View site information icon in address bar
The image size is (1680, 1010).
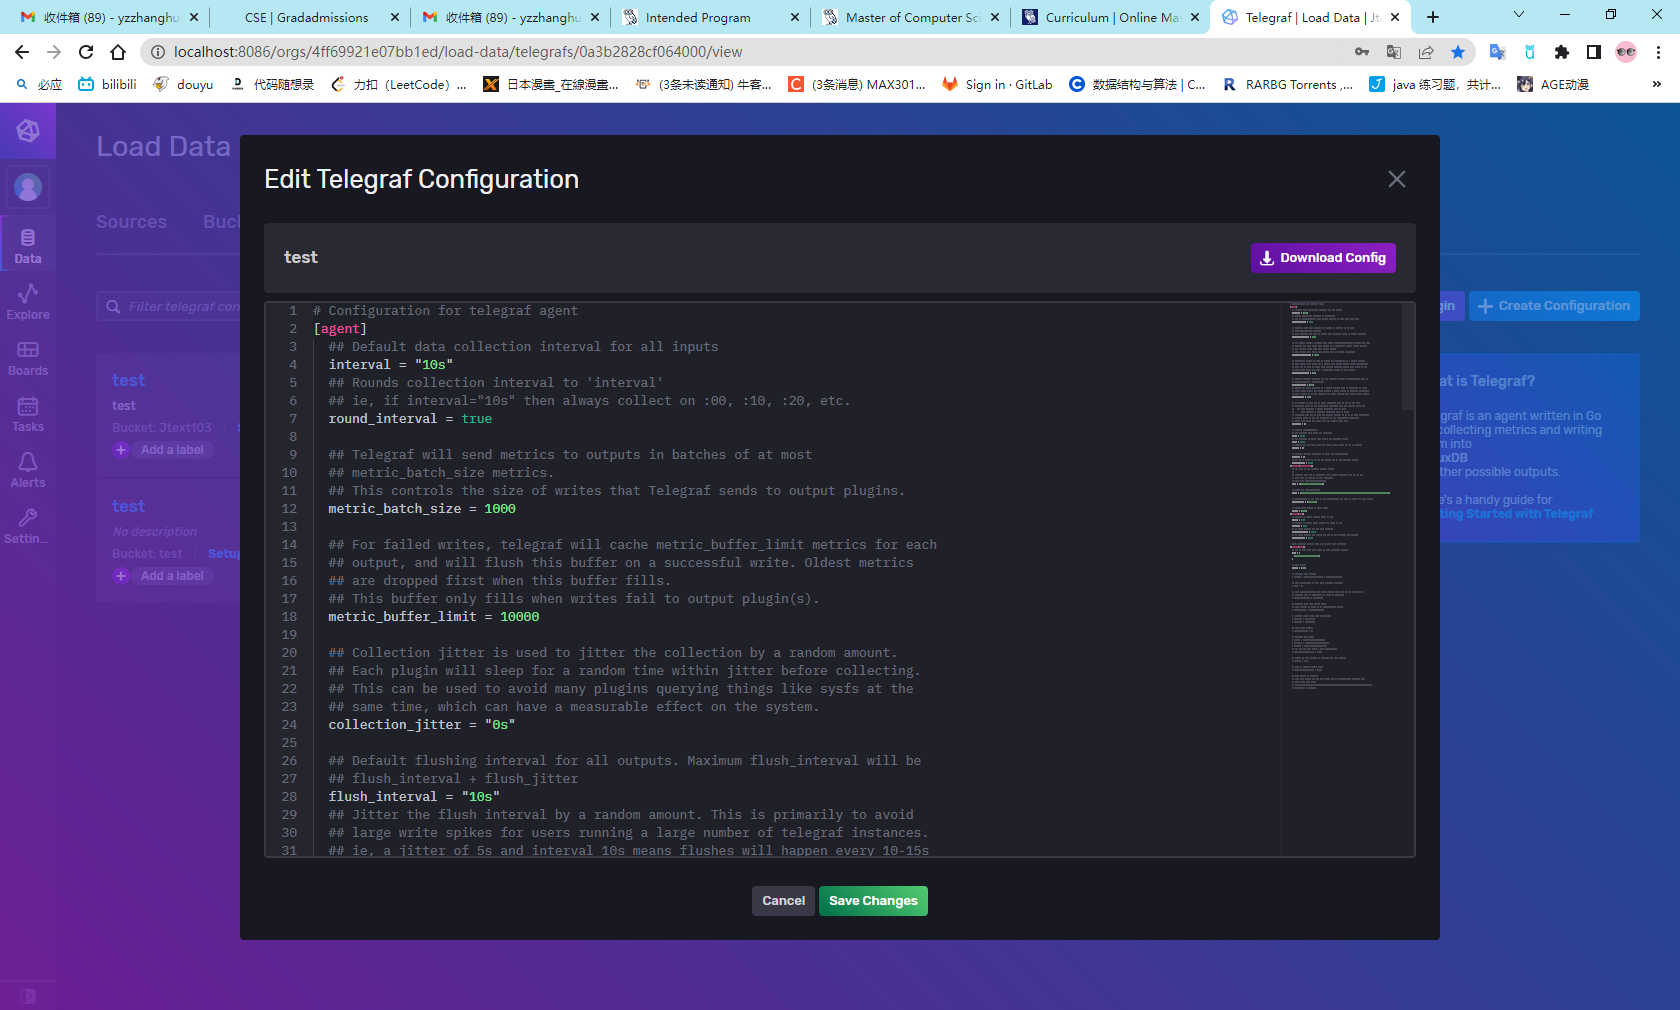click(x=157, y=52)
